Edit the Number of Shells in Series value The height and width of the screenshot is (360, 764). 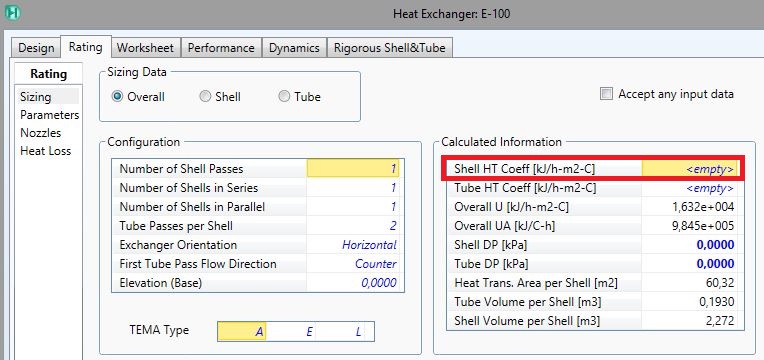pyautogui.click(x=353, y=188)
